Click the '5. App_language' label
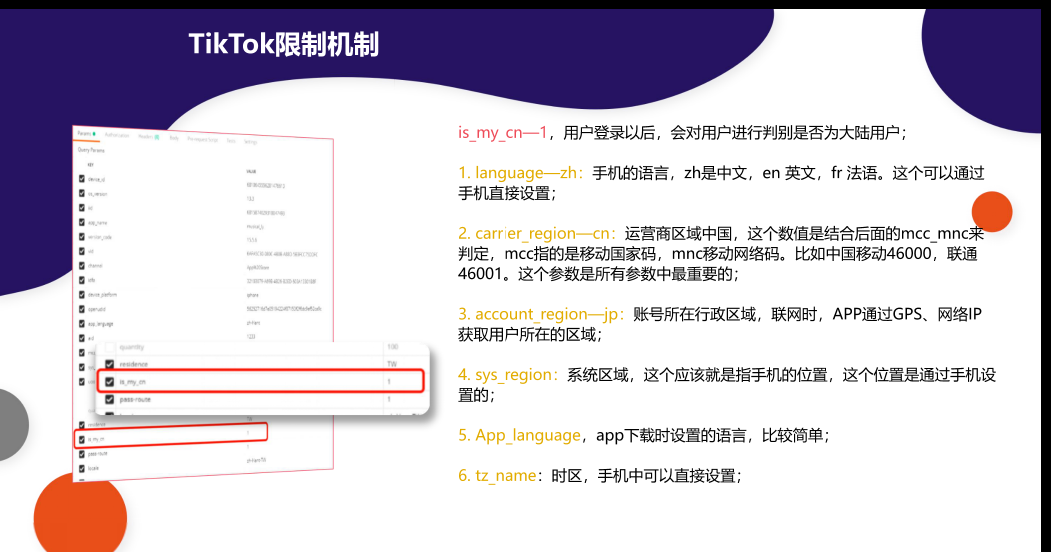 coord(519,435)
